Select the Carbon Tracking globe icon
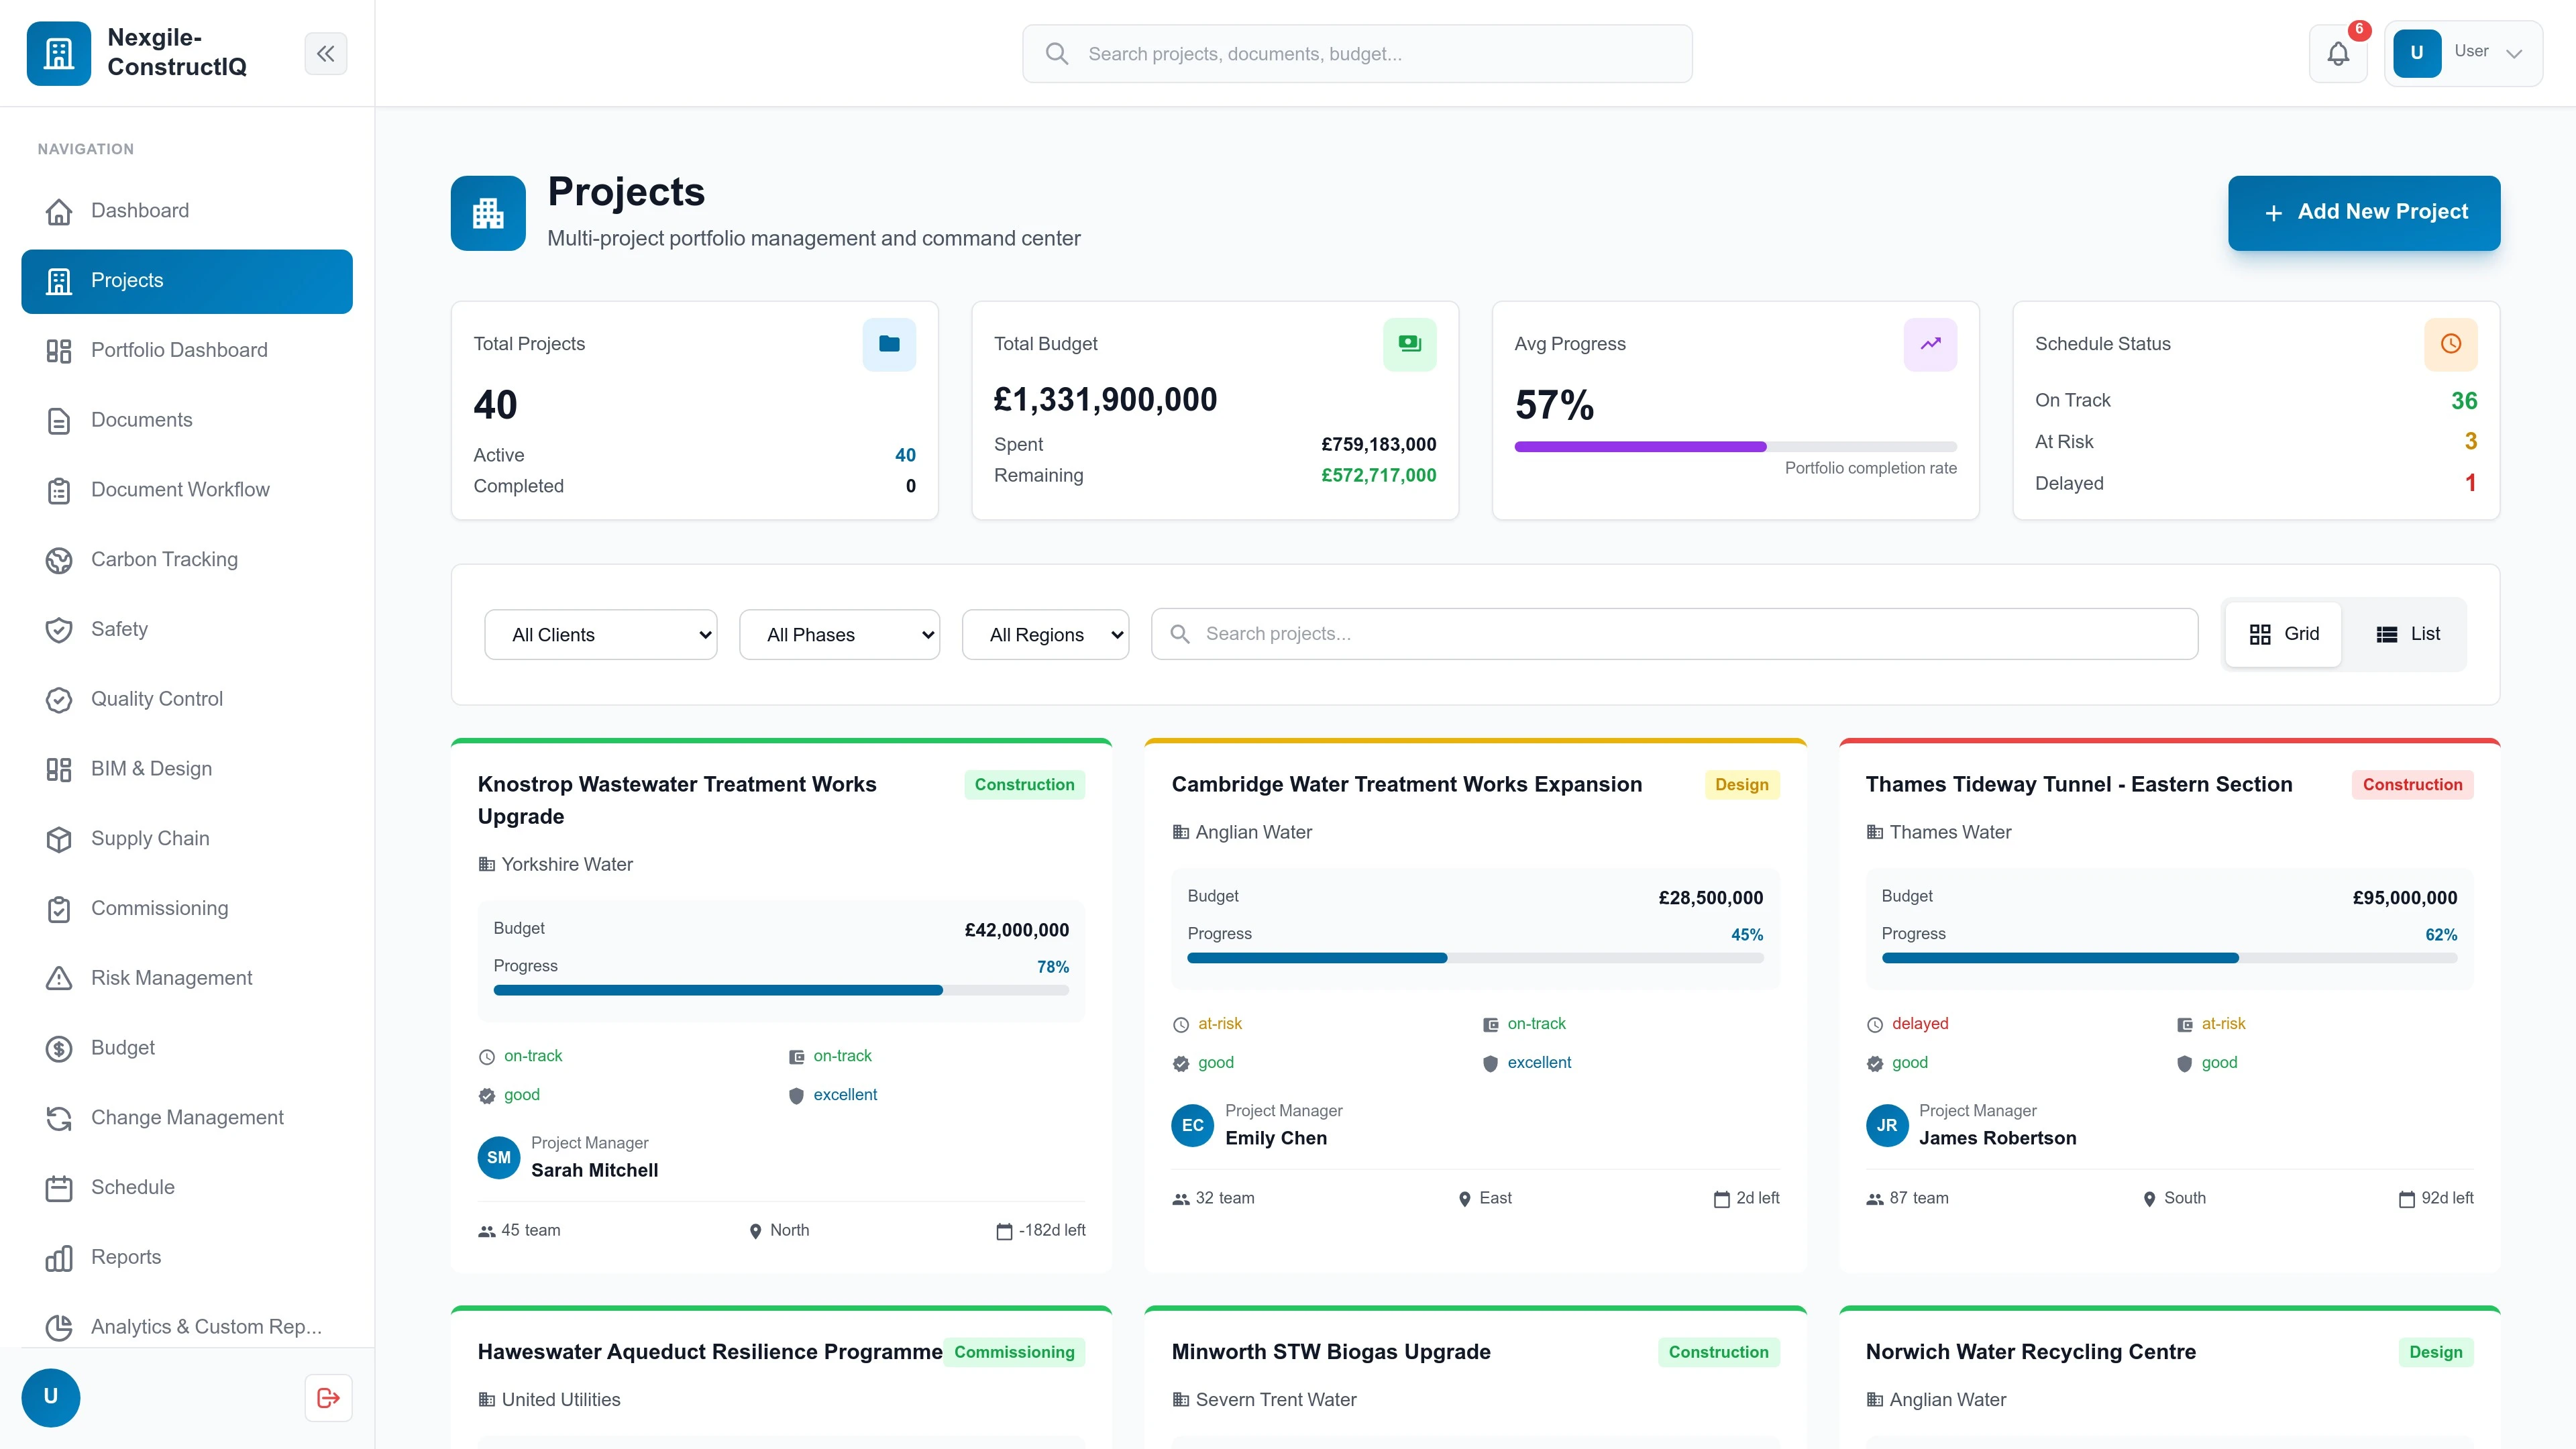This screenshot has width=2576, height=1449. pos(59,559)
